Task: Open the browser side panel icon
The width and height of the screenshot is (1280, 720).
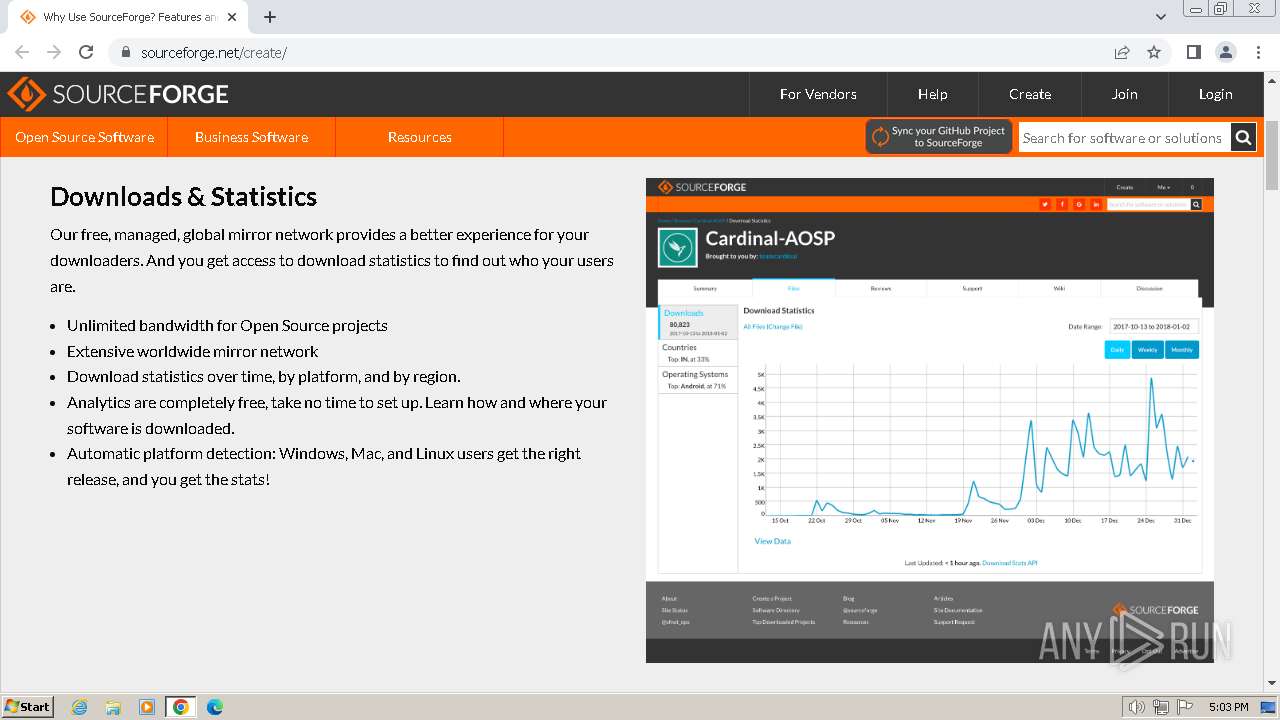Action: 1193,52
